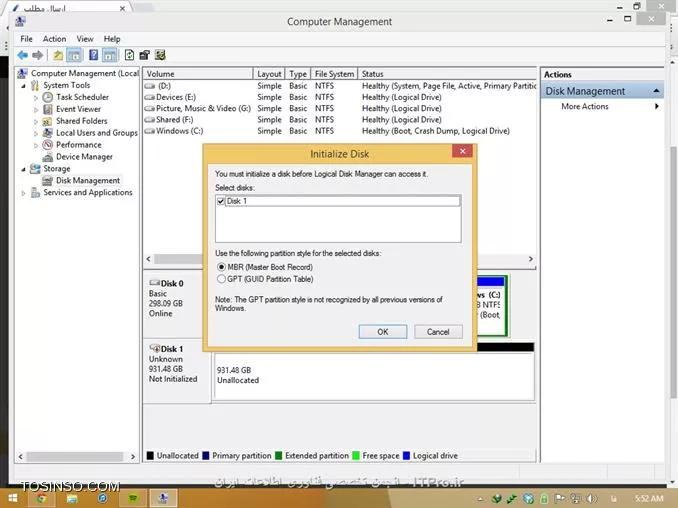Expand the More Actions submenu arrow
The height and width of the screenshot is (508, 678).
tap(657, 106)
